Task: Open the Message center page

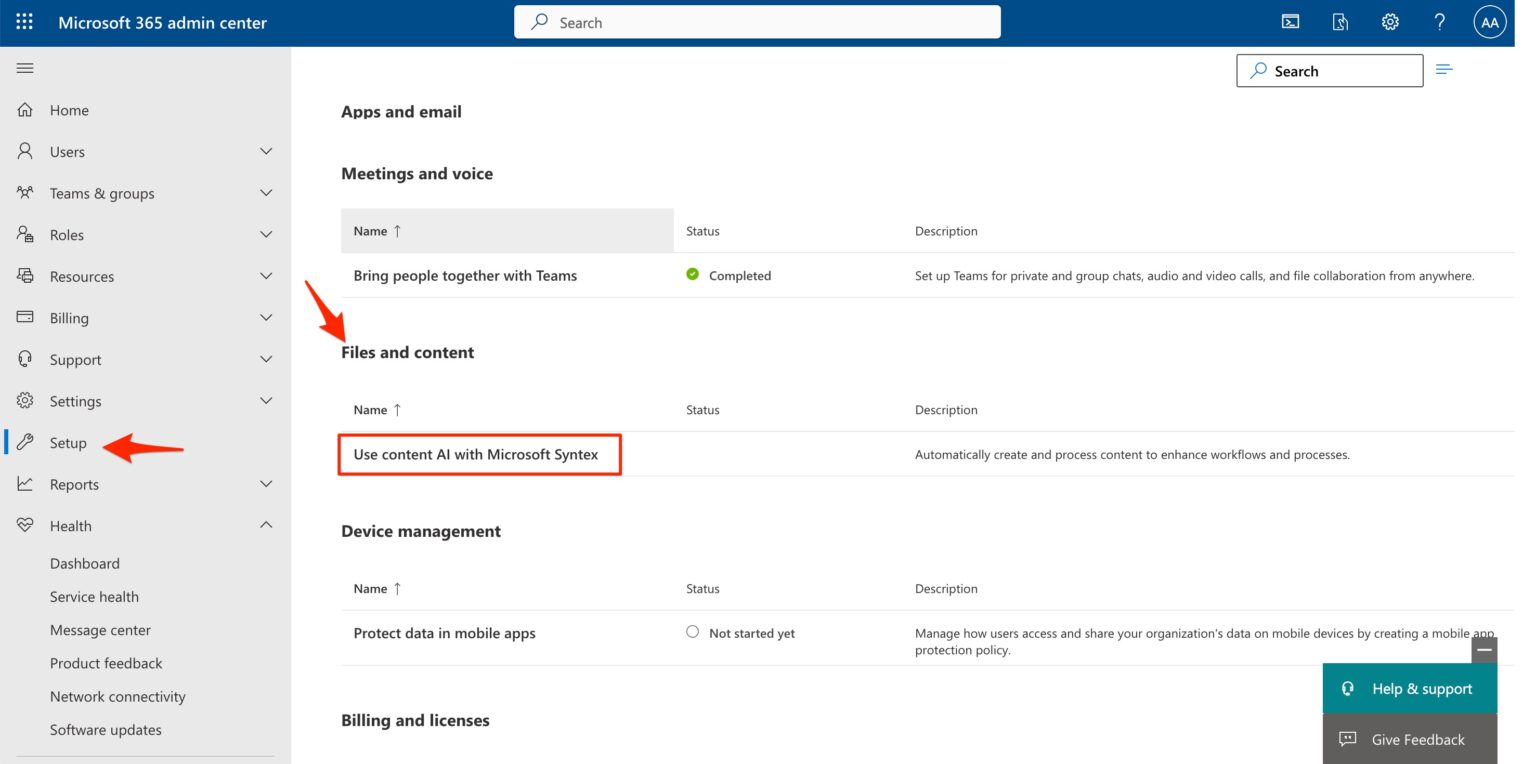Action: [100, 629]
